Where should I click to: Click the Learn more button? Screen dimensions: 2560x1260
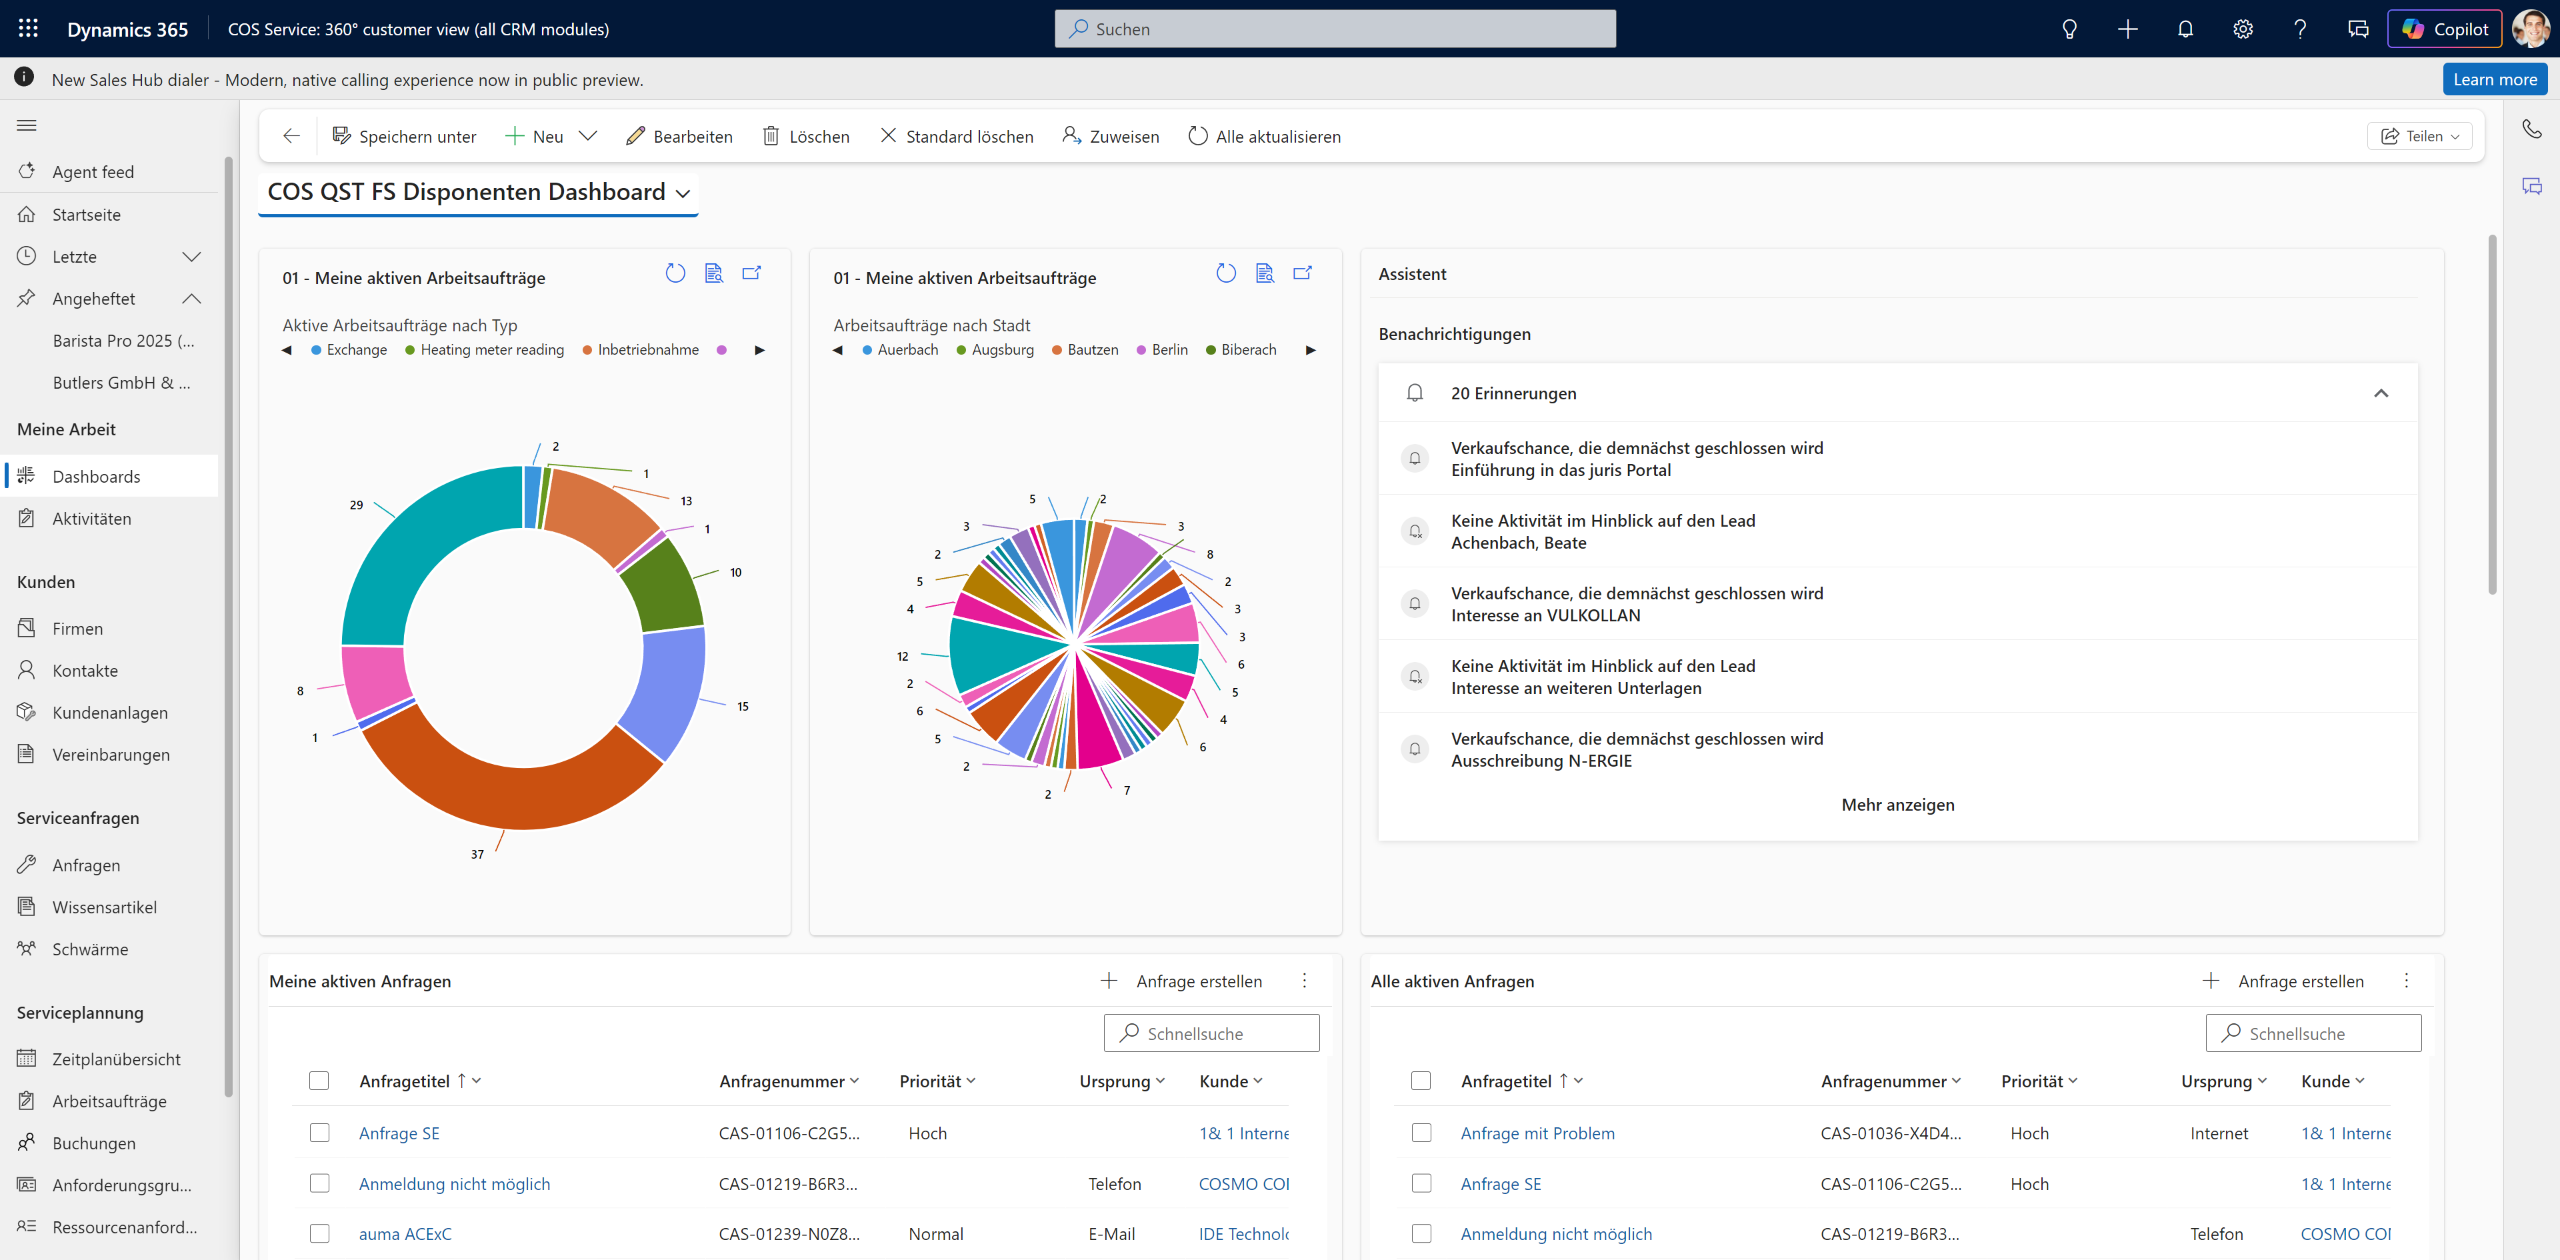point(2494,79)
